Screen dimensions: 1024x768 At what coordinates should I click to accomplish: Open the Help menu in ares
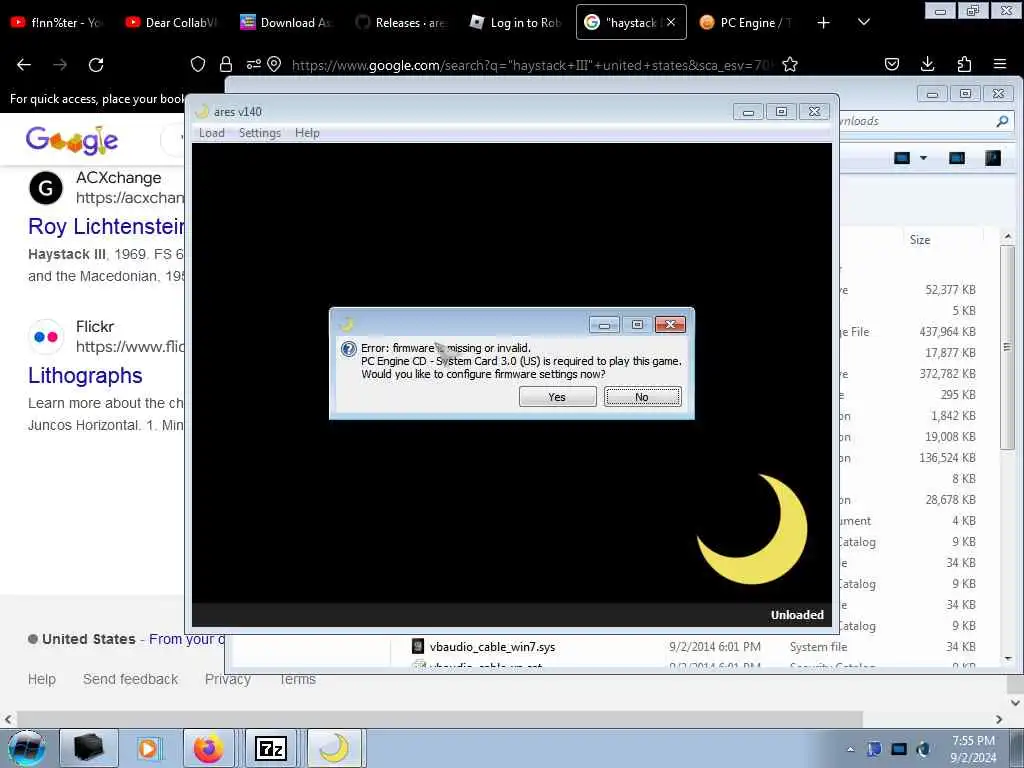pyautogui.click(x=307, y=133)
